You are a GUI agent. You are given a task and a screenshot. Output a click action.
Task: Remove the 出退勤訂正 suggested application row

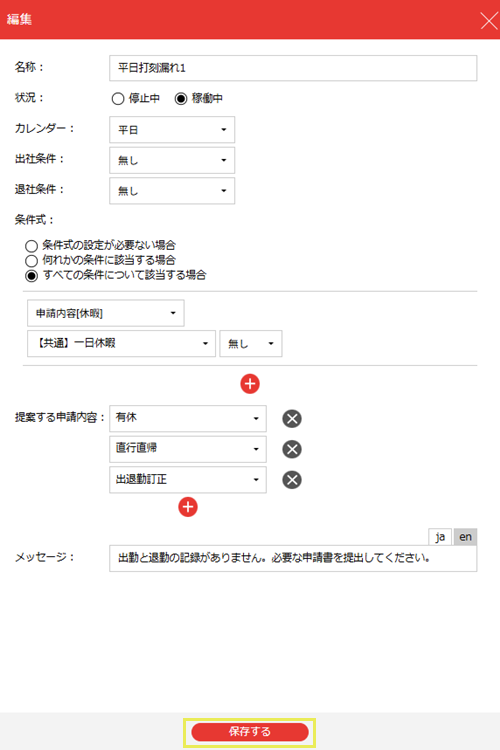(292, 480)
